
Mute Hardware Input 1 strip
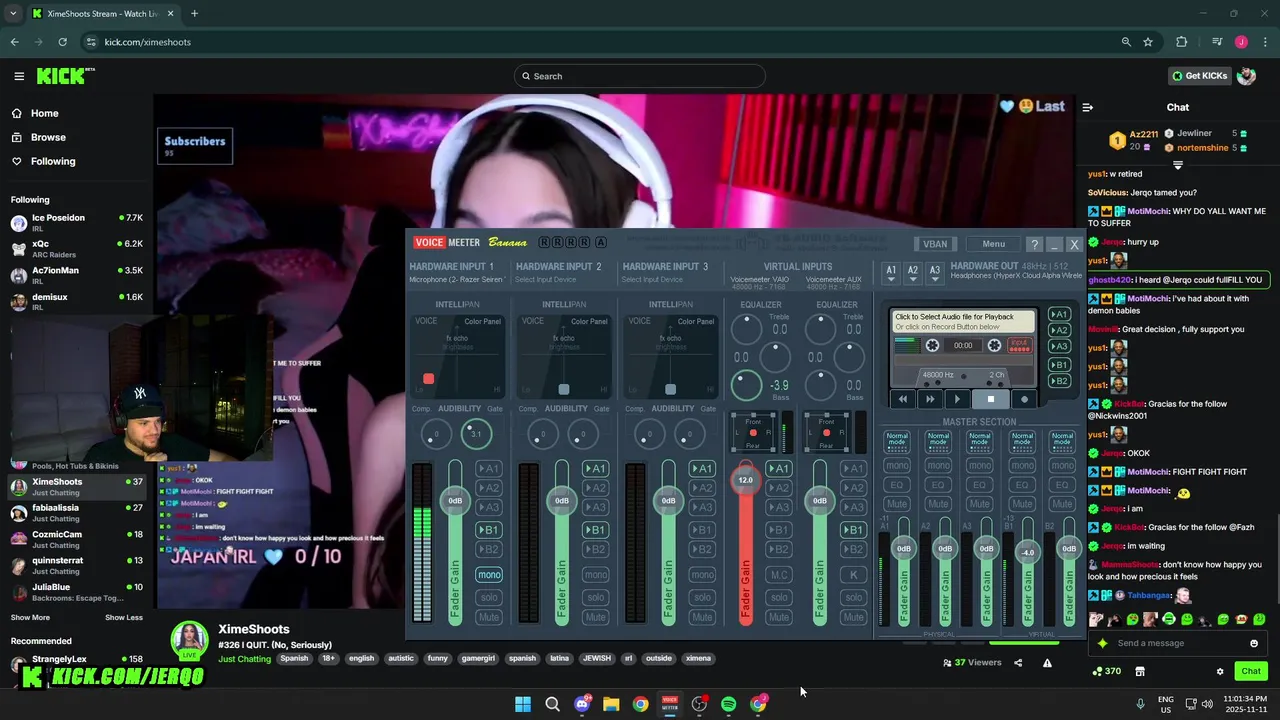coord(489,617)
